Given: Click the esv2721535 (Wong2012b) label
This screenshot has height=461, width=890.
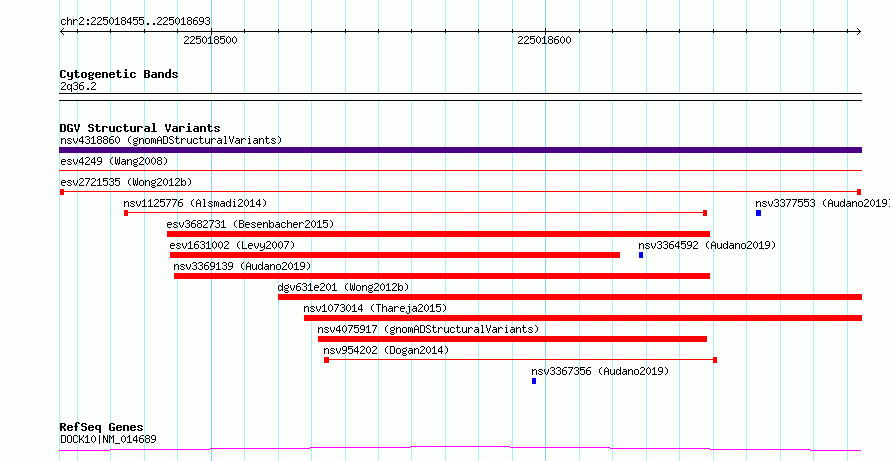Looking at the screenshot, I should click(126, 182).
